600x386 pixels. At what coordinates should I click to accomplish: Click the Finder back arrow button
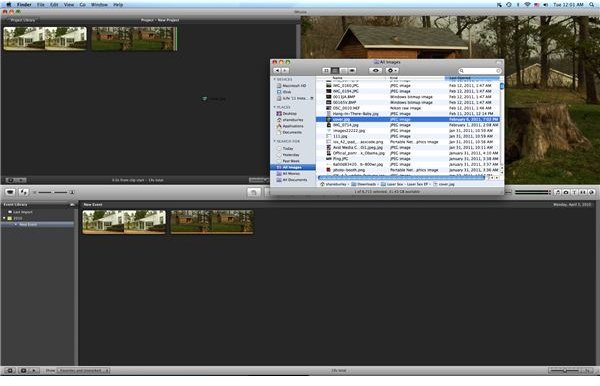[277, 70]
